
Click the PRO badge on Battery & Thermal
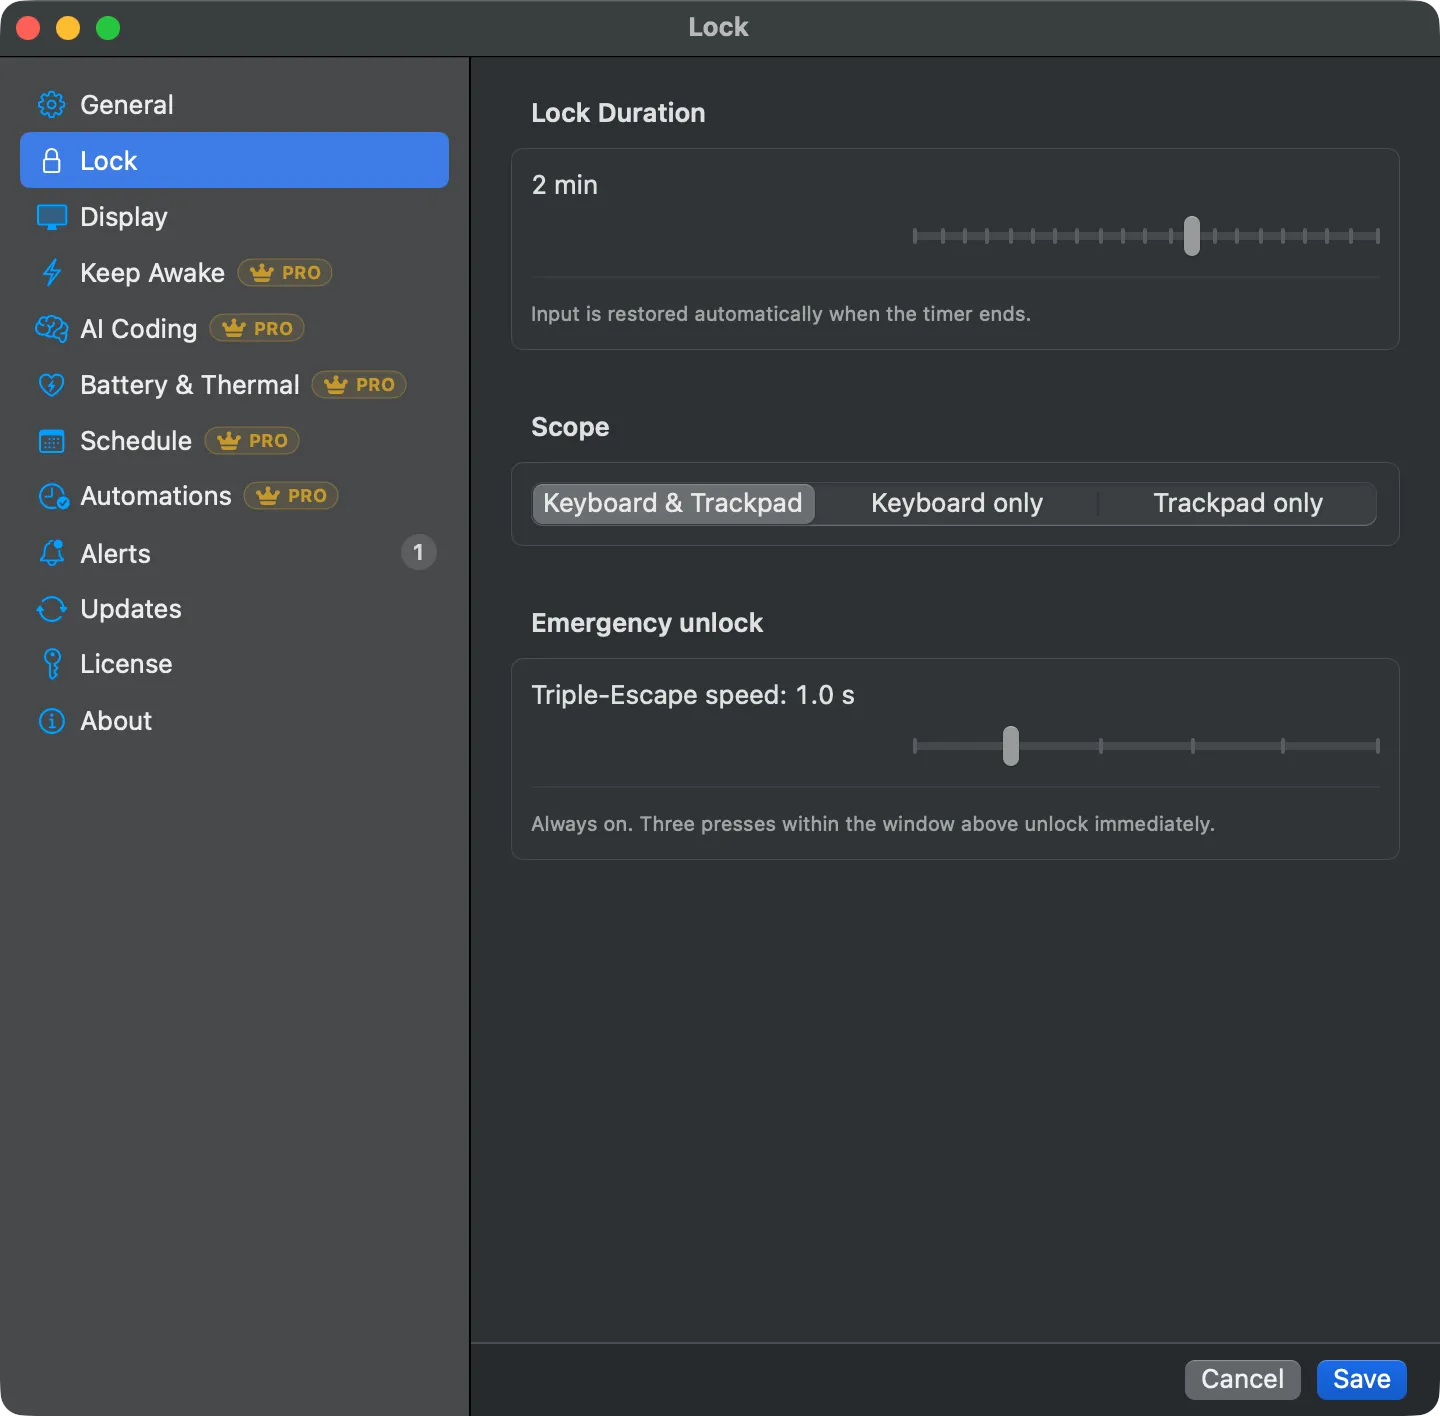coord(359,385)
